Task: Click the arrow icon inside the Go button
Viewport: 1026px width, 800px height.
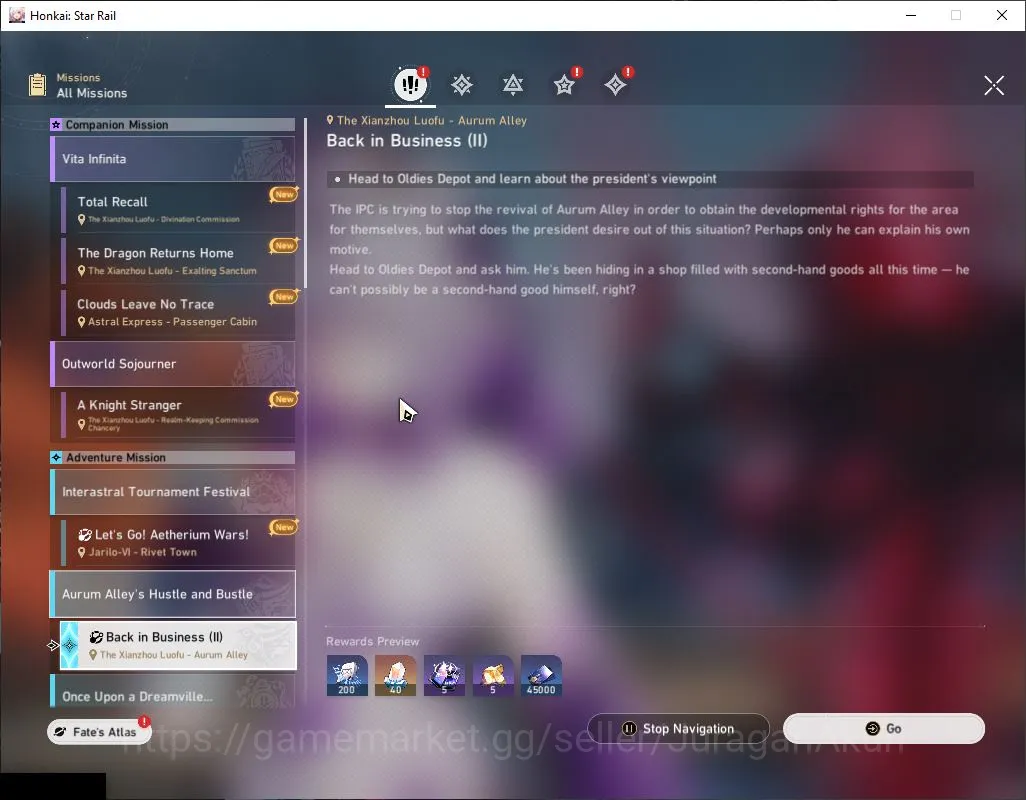Action: pyautogui.click(x=872, y=729)
